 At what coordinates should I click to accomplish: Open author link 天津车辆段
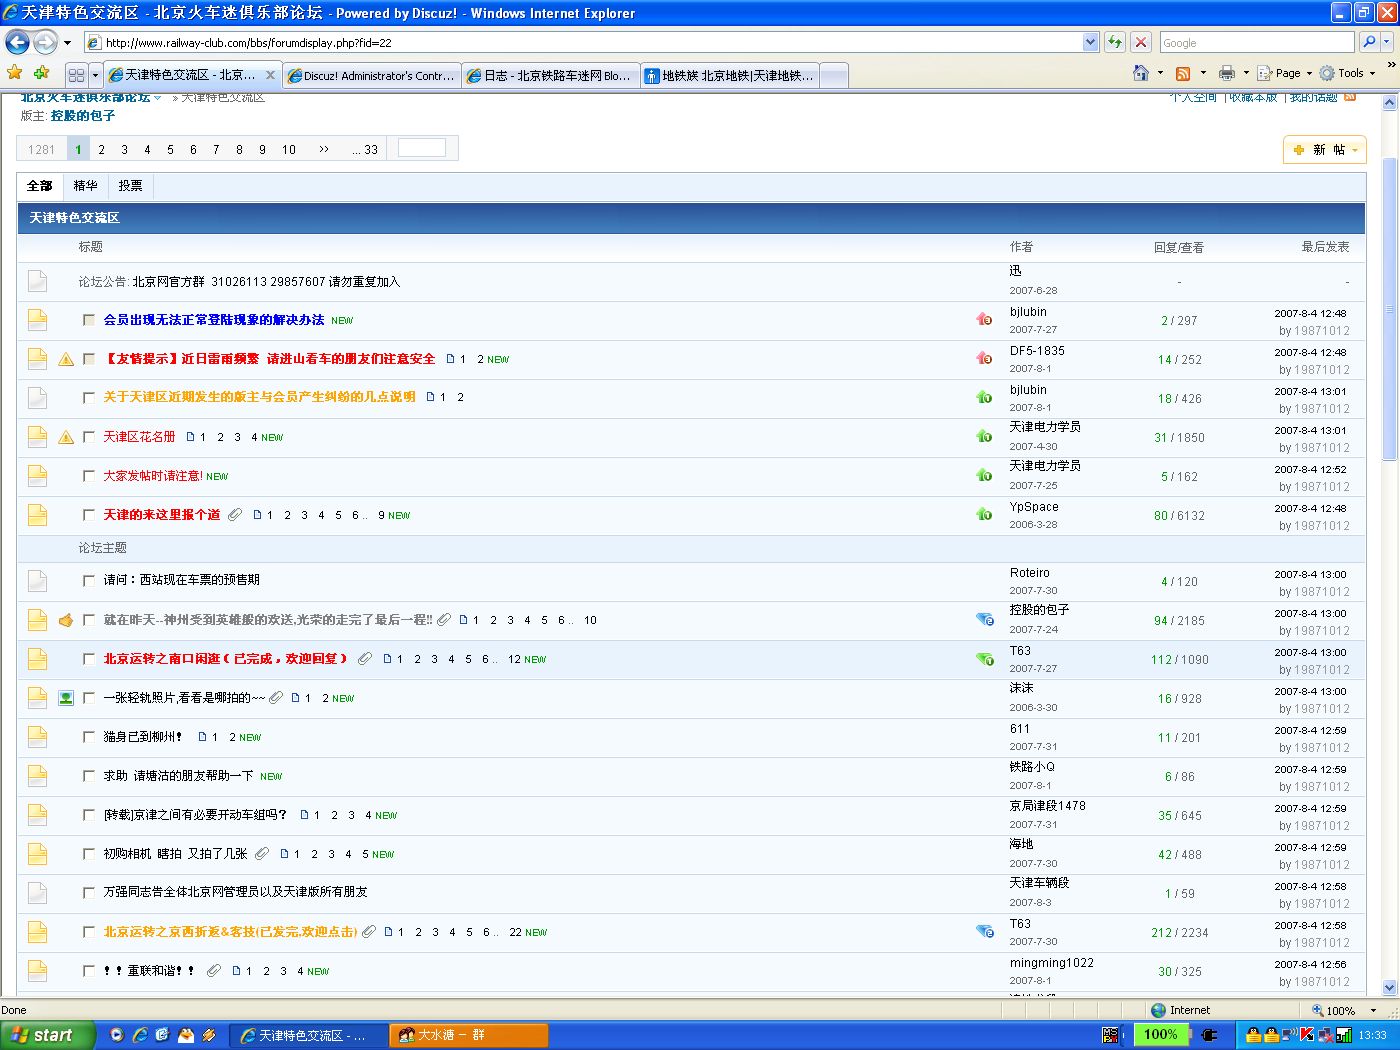click(1039, 883)
